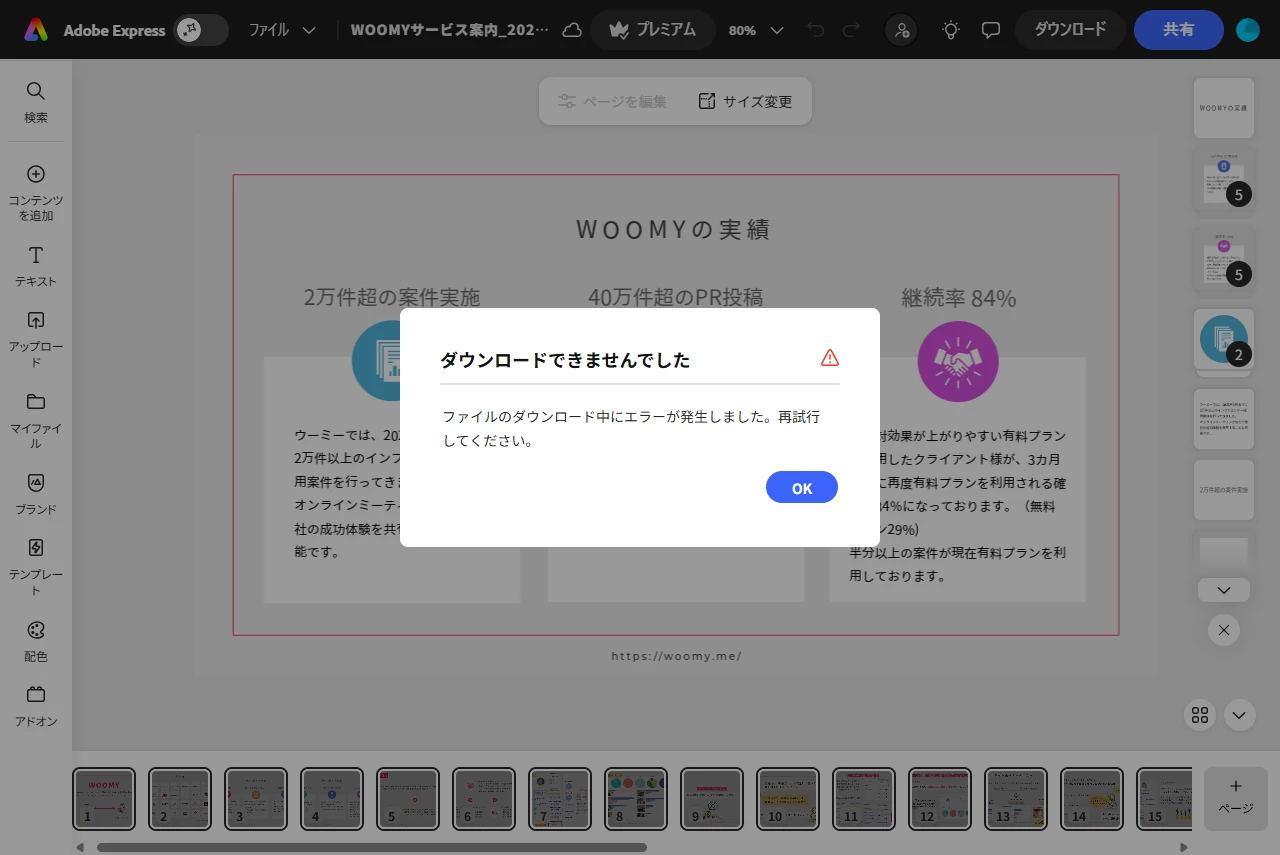This screenshot has width=1280, height=855.
Task: Click the red warning triangle icon in dialog
Action: tap(830, 358)
